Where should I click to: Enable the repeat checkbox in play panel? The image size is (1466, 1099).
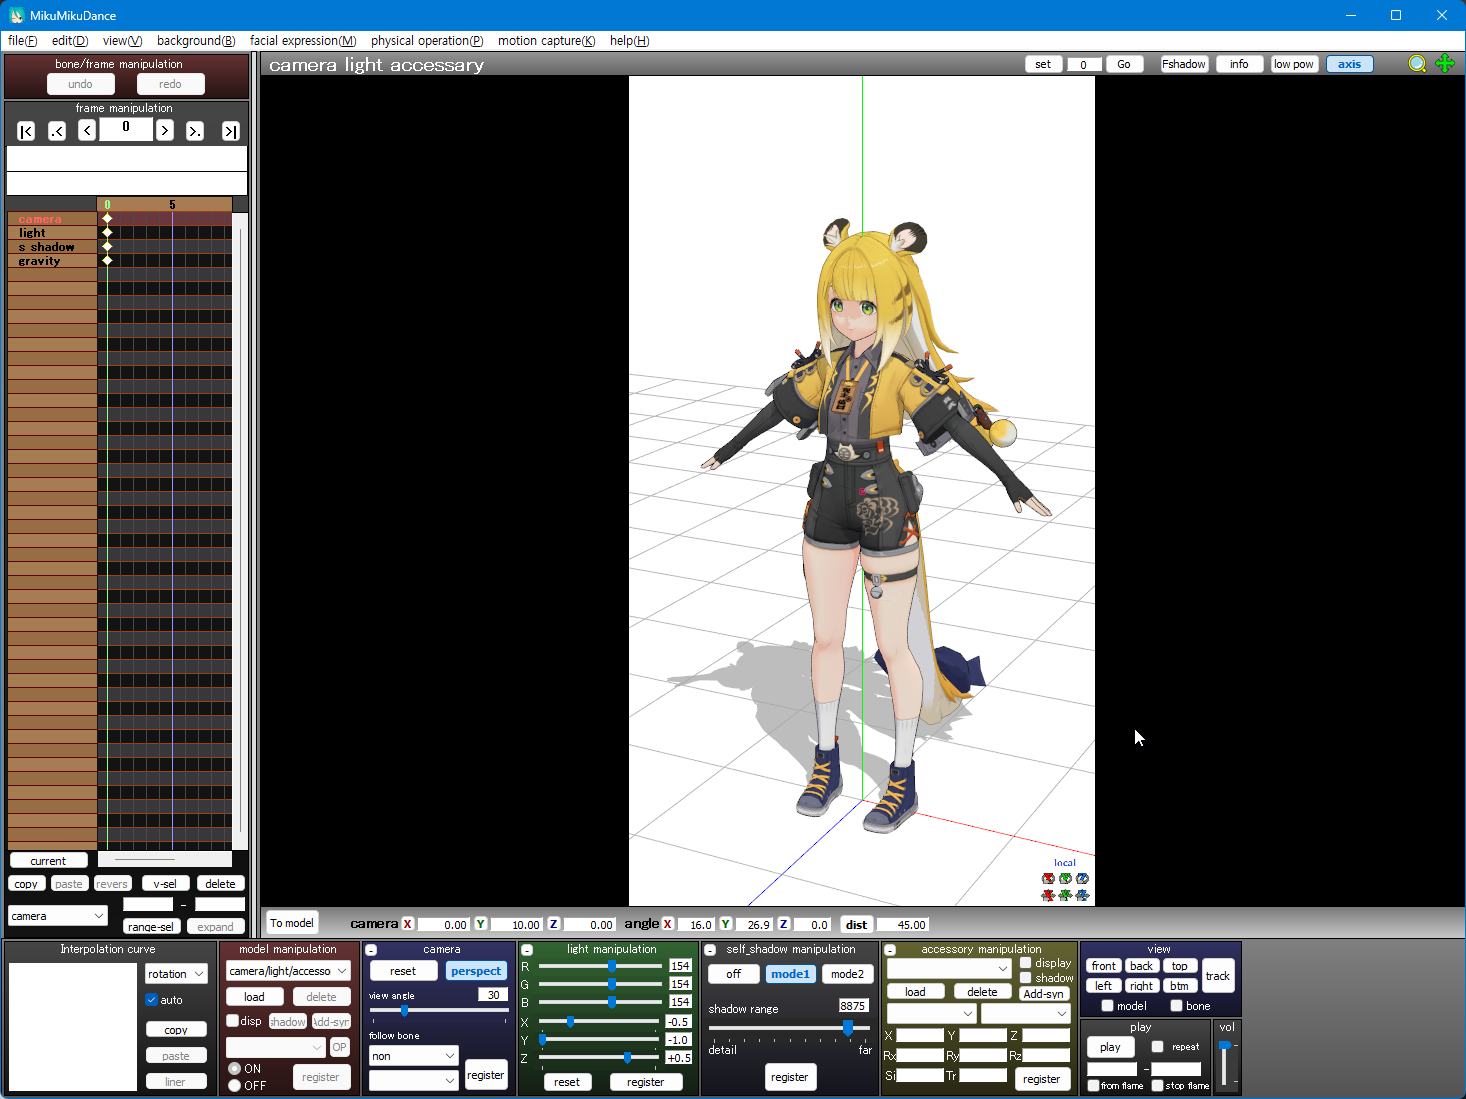coord(1158,1047)
